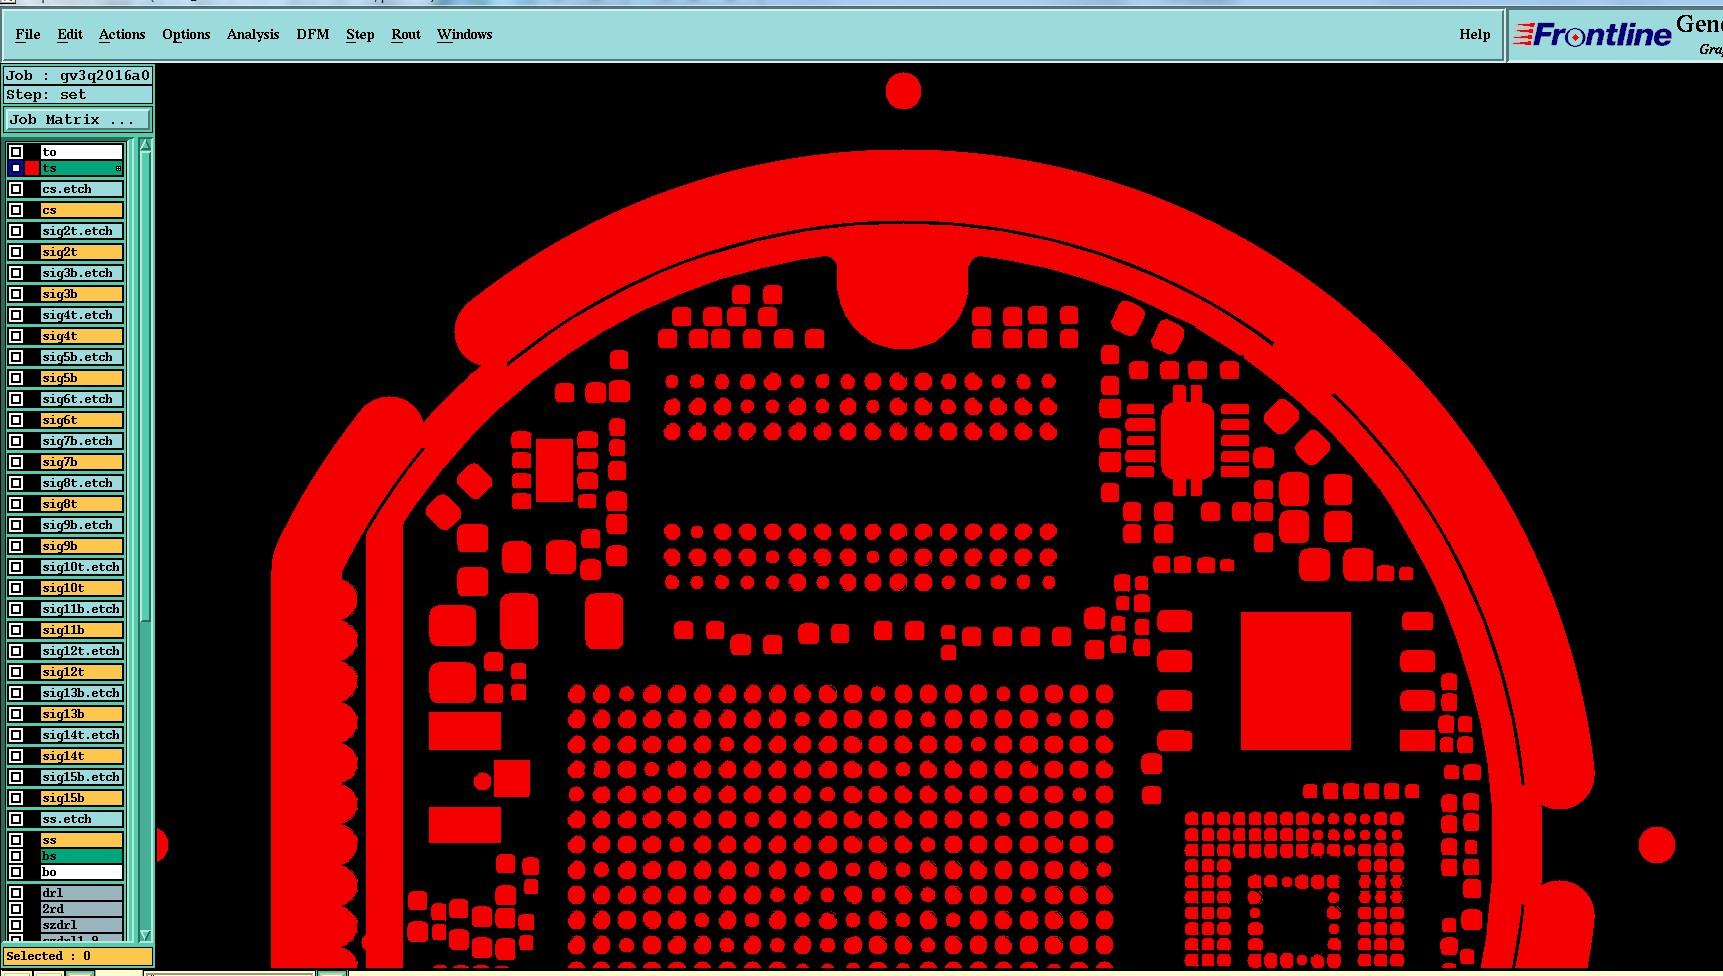Toggle the checkbox for layer sig3b.etch
This screenshot has width=1723, height=976.
16,273
